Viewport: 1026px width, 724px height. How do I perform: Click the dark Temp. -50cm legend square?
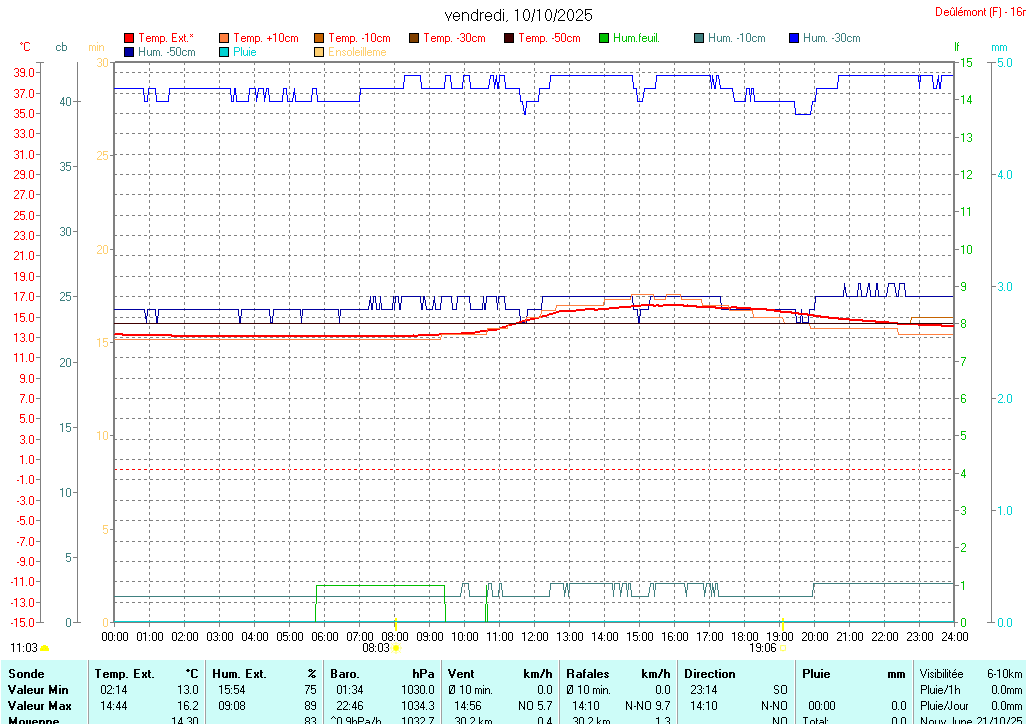tap(509, 38)
